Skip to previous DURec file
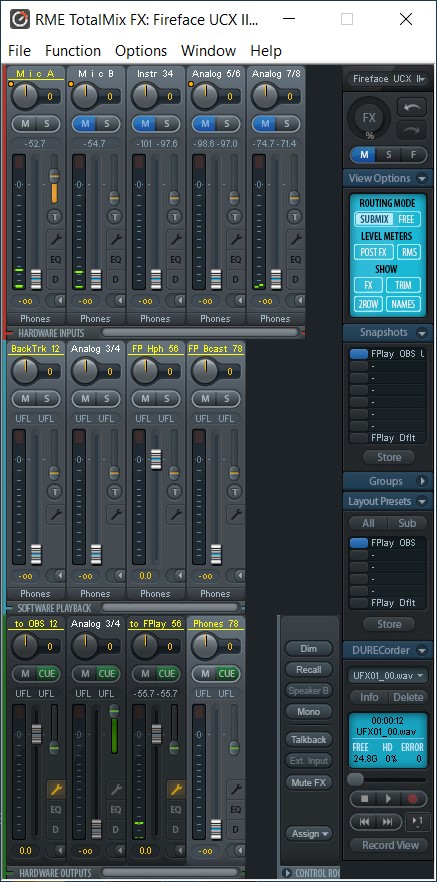Viewport: 437px width, 882px height. 364,822
